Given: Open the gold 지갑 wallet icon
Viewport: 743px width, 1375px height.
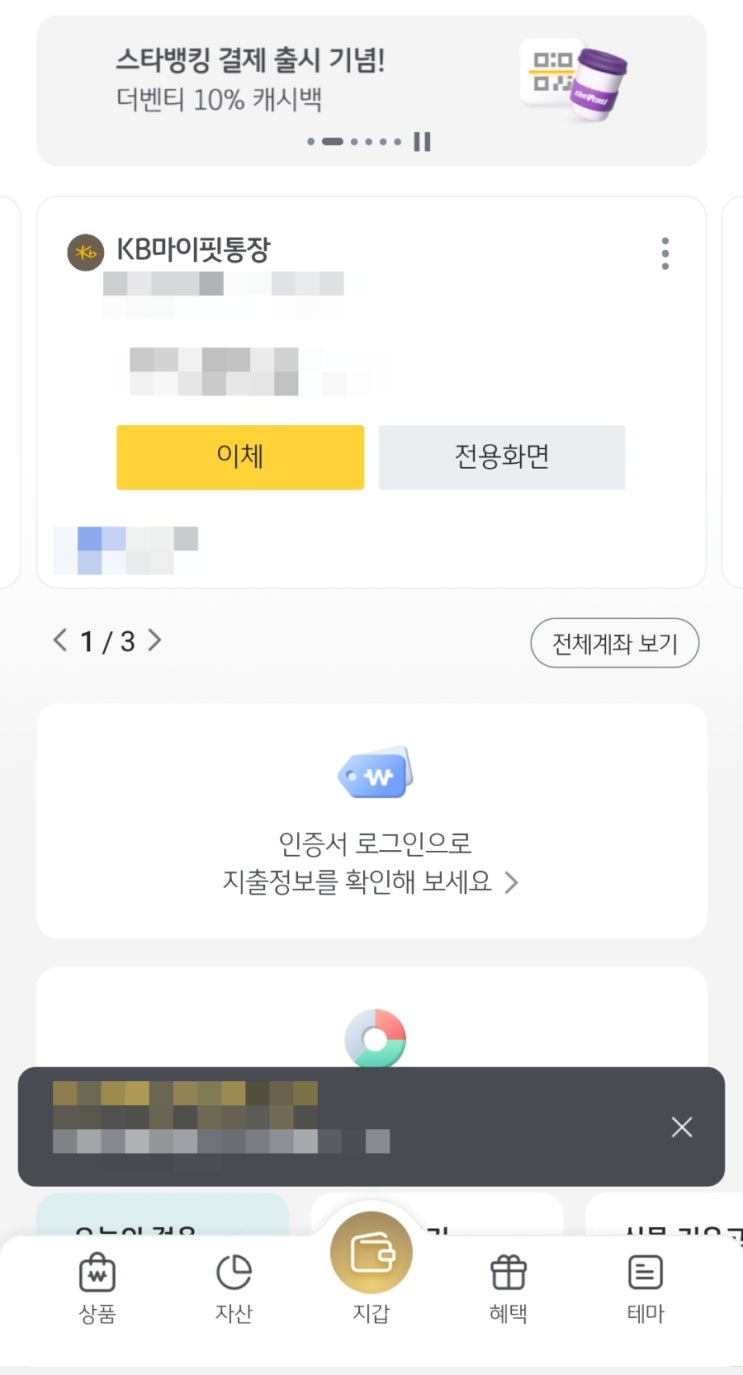Looking at the screenshot, I should click(371, 1254).
